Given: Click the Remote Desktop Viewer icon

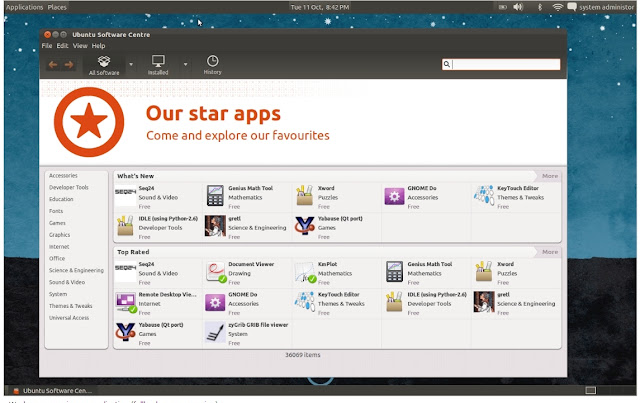Looking at the screenshot, I should click(x=126, y=303).
